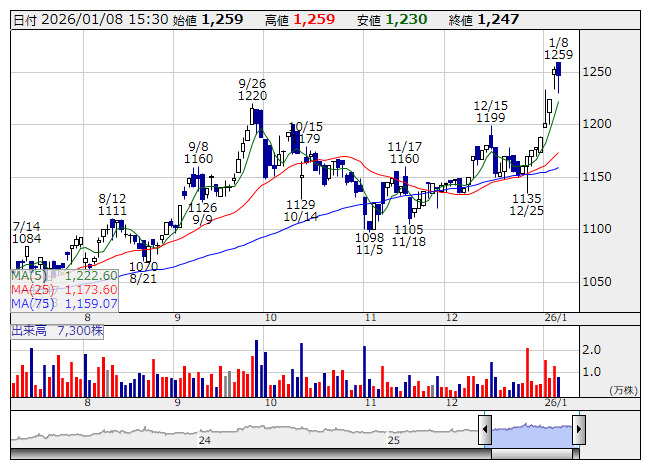Click the 出来高 7,300株 volume label

(57, 331)
